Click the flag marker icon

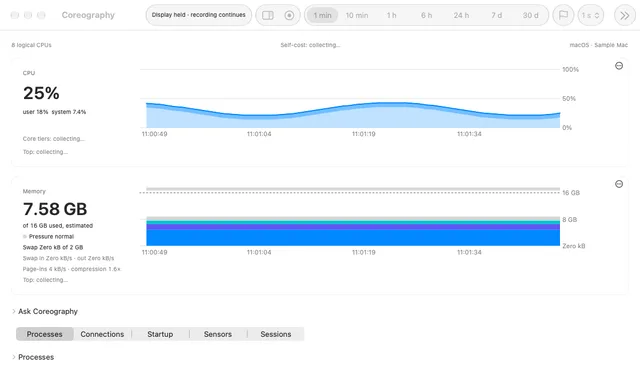point(563,15)
